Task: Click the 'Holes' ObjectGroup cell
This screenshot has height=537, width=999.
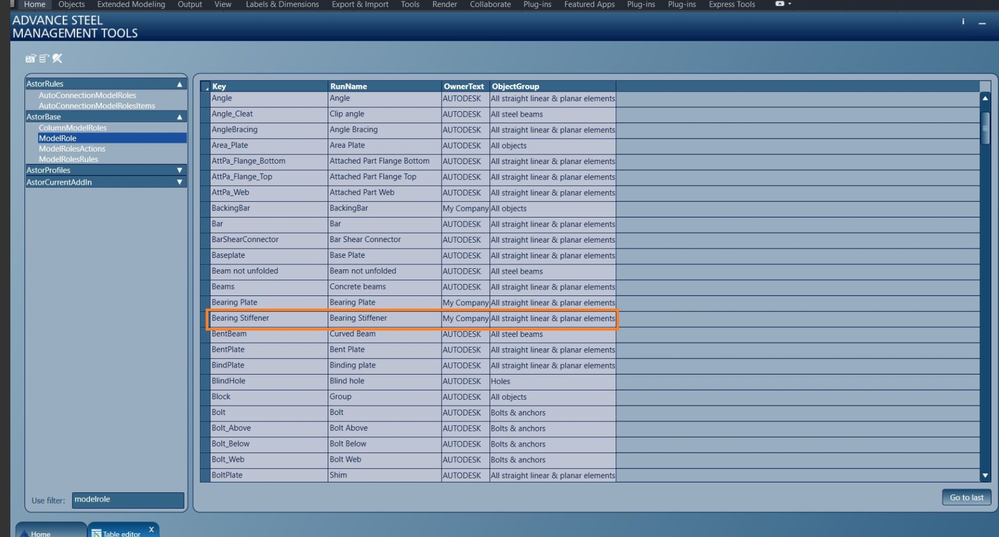Action: (552, 381)
